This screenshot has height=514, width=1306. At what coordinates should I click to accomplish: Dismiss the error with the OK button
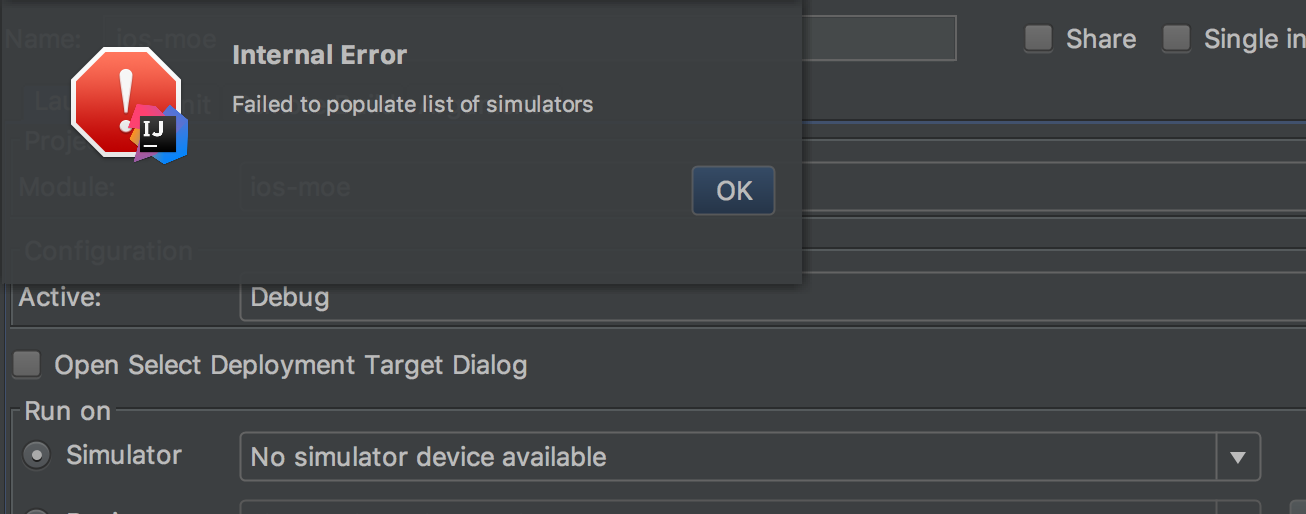tap(734, 190)
